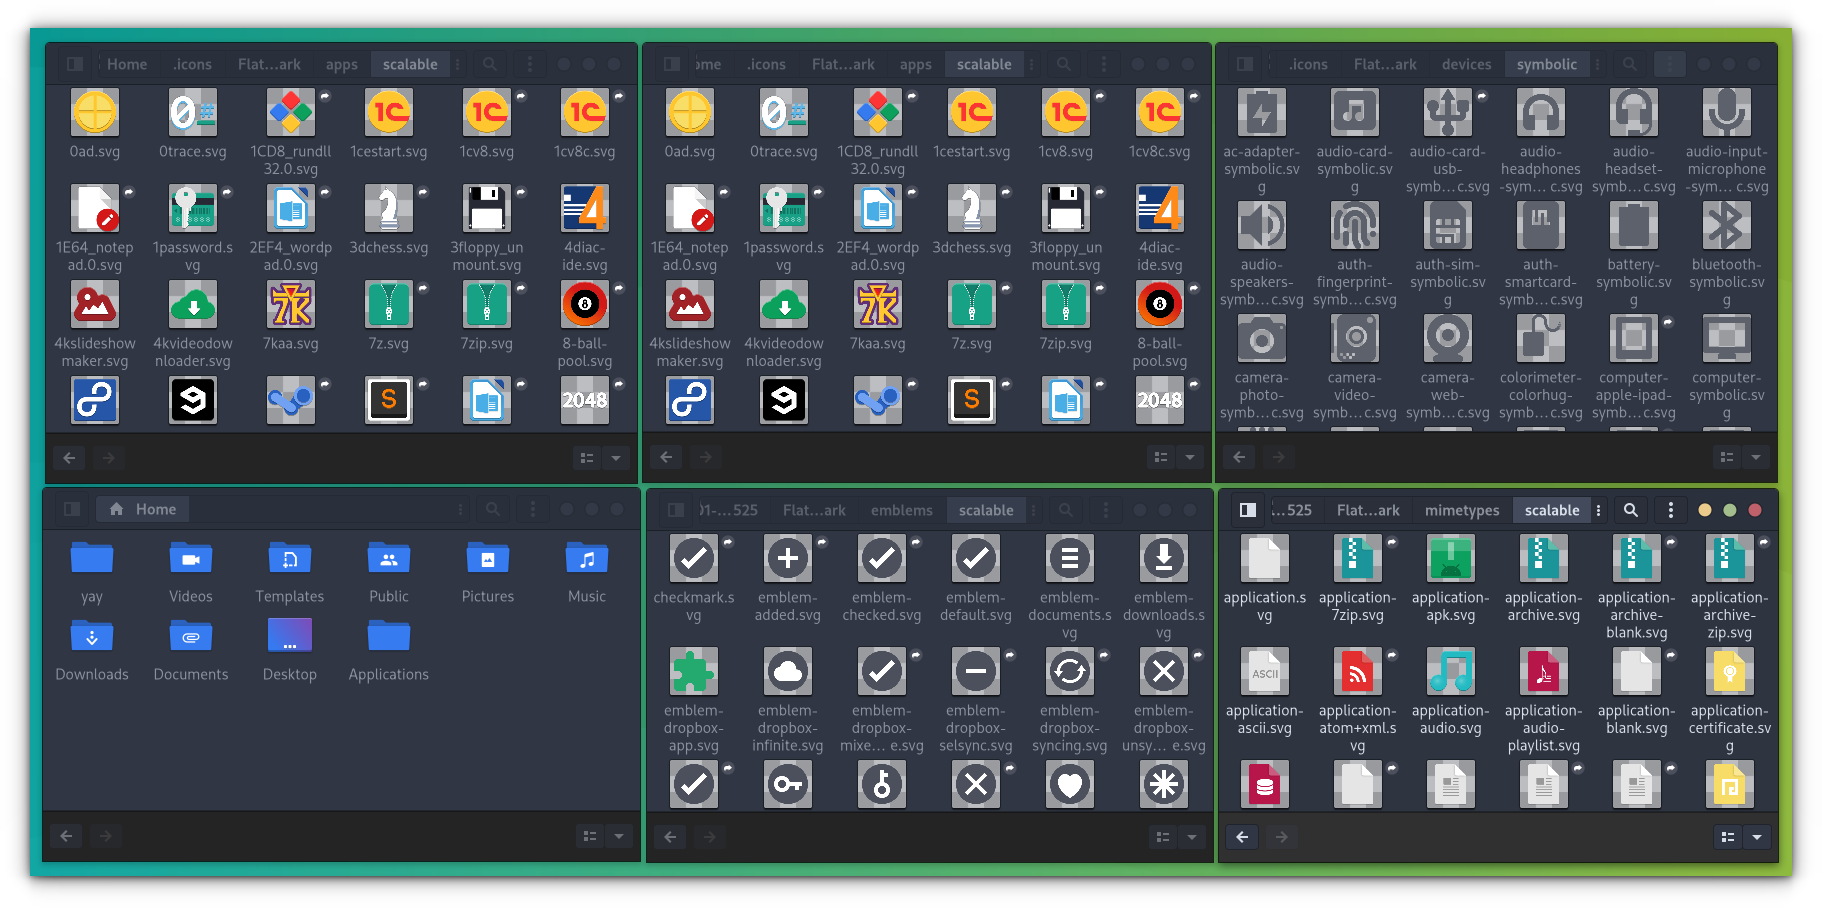
Task: Open search in the devices window
Action: tap(1630, 64)
